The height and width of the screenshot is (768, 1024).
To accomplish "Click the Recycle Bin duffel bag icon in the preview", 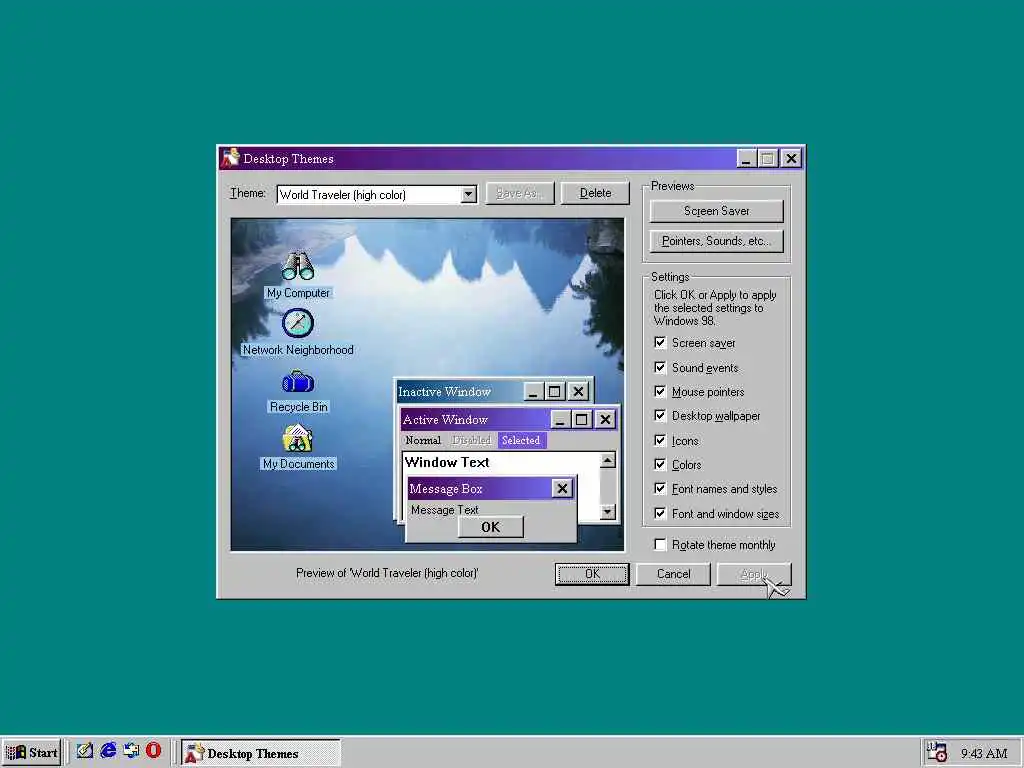I will 298,381.
